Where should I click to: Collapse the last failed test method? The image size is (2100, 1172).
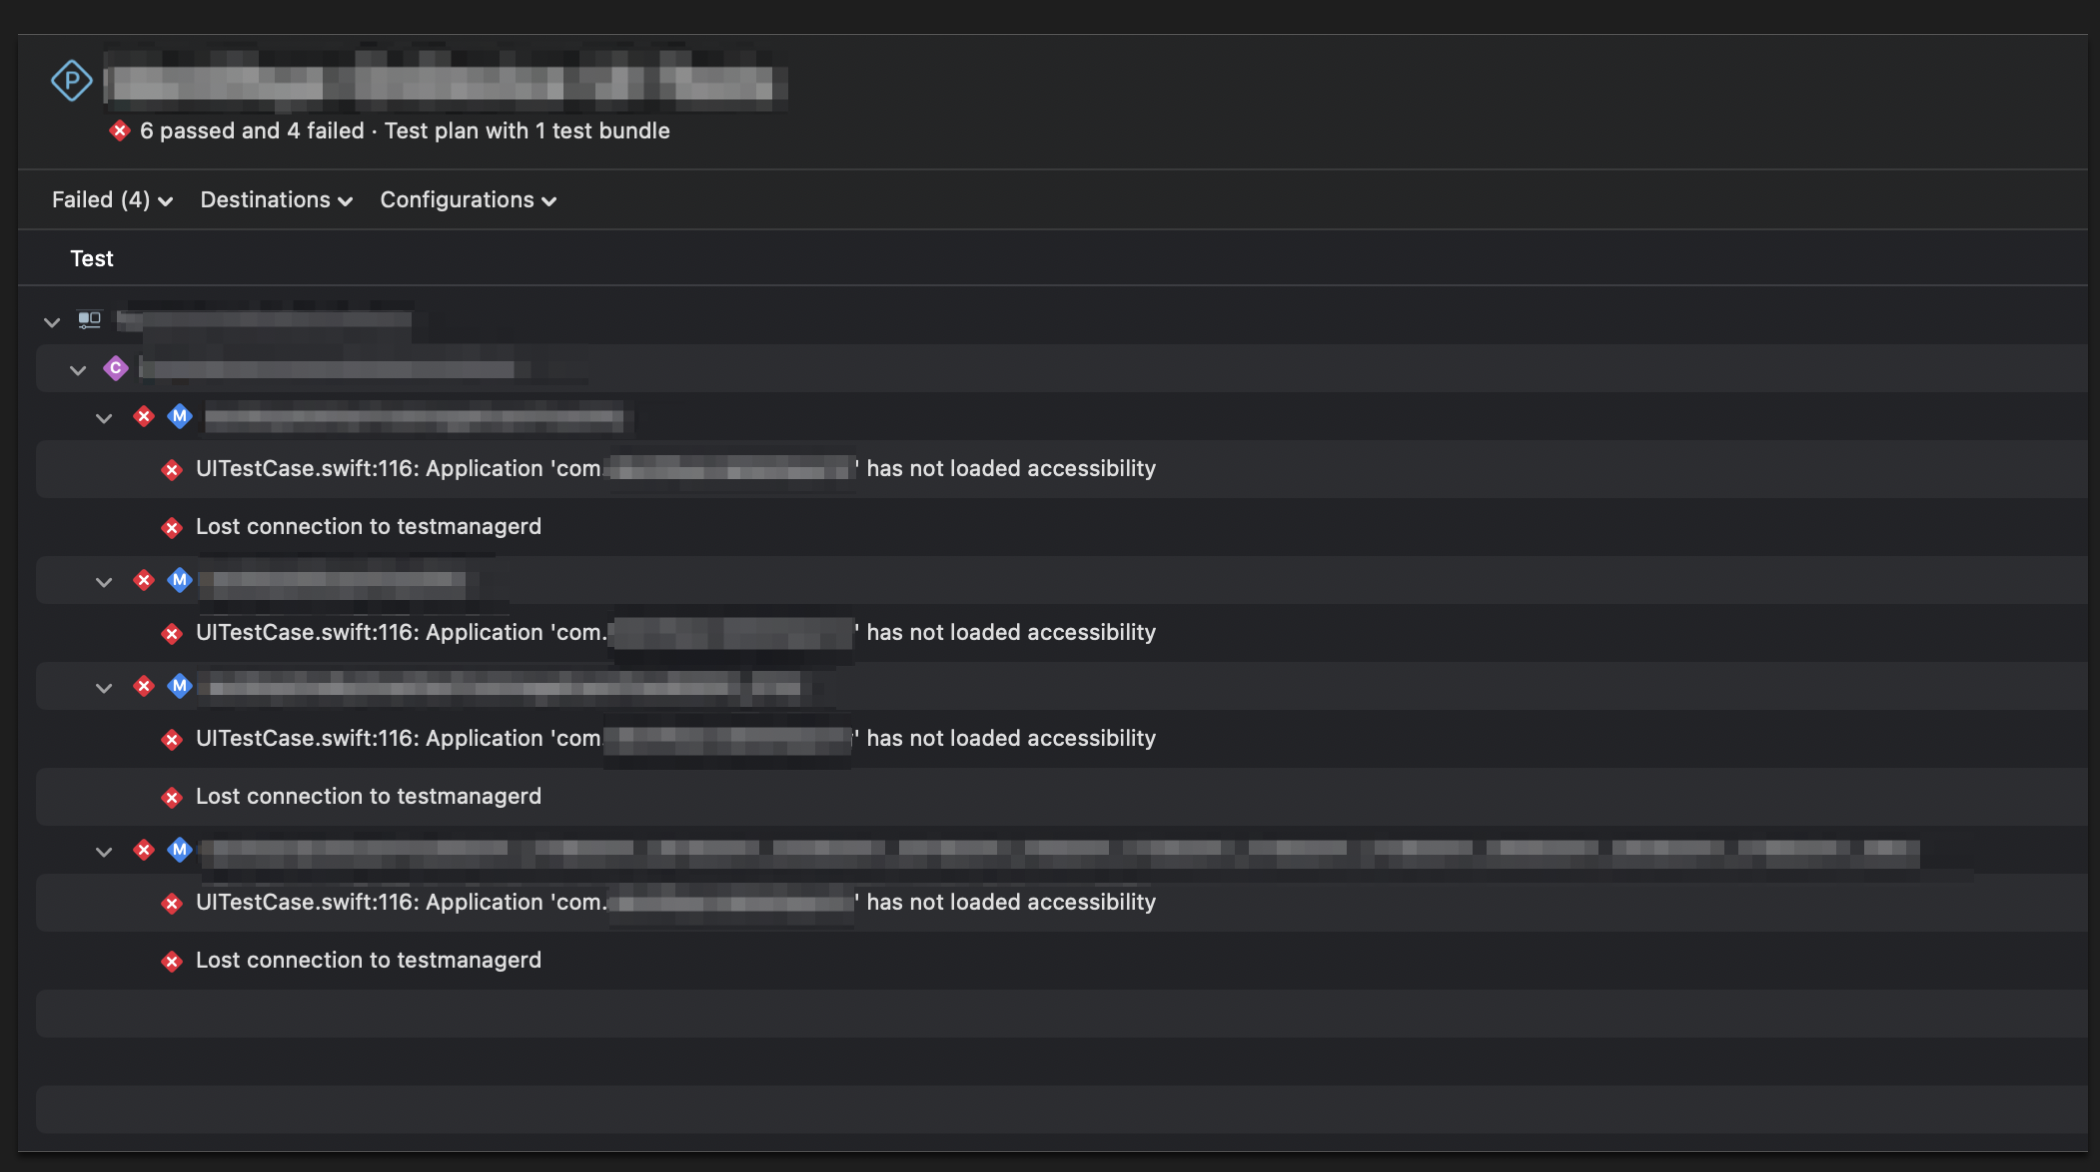point(104,852)
